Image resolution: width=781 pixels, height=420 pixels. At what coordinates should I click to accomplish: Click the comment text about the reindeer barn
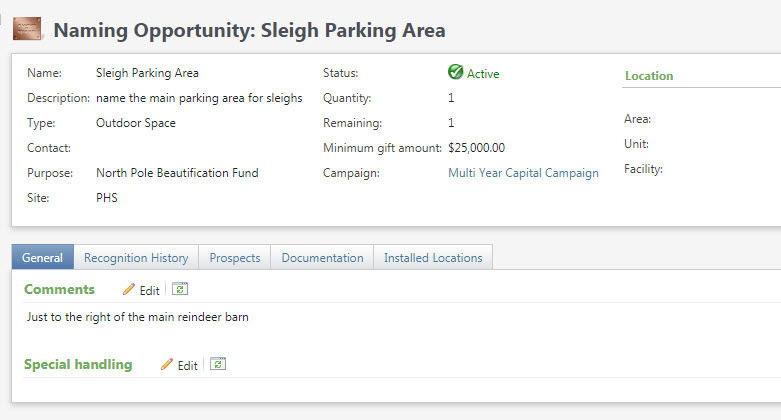[x=137, y=318]
